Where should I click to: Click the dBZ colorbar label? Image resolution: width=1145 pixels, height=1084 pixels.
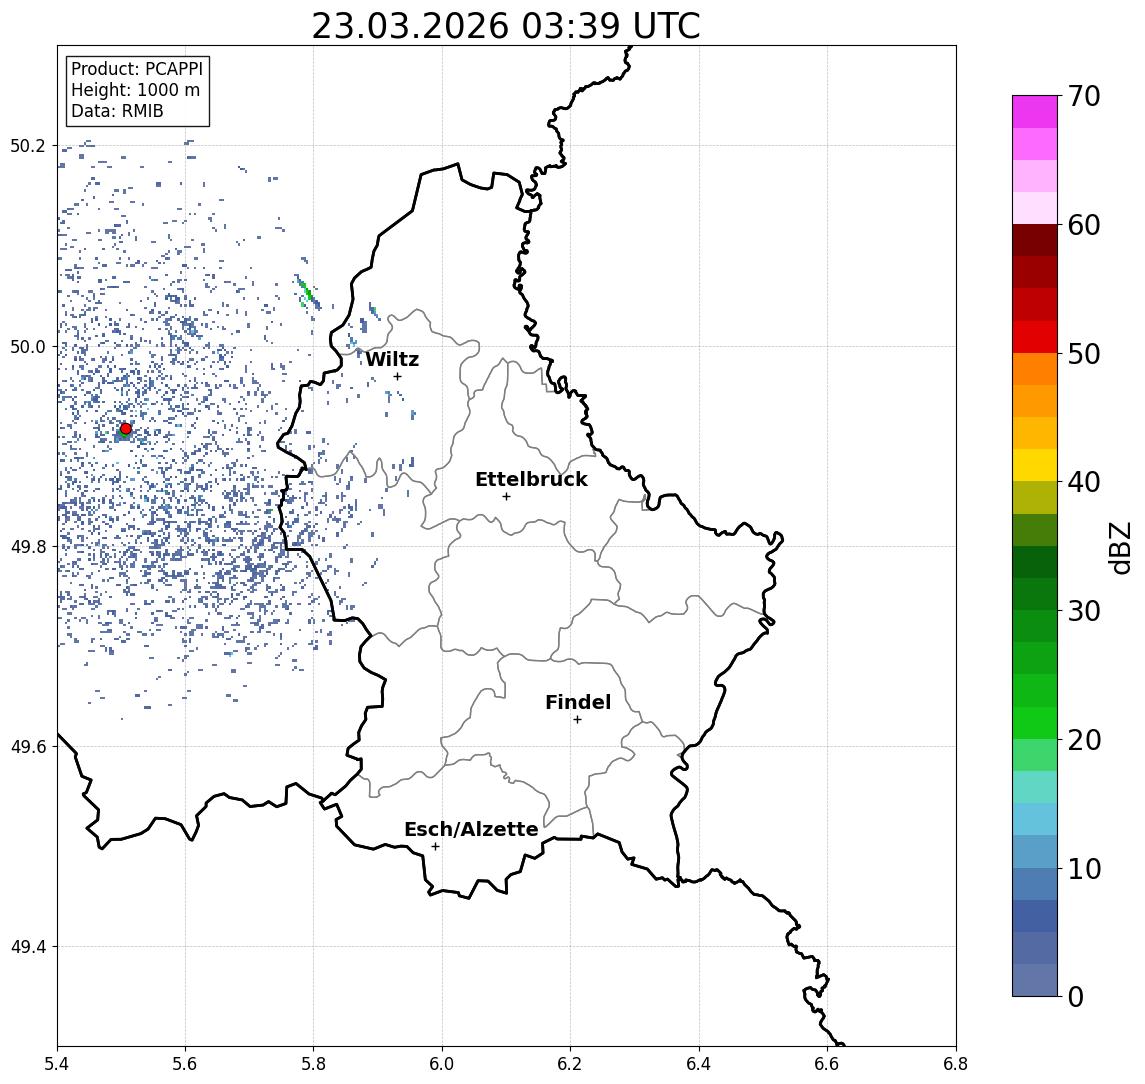click(x=1119, y=548)
